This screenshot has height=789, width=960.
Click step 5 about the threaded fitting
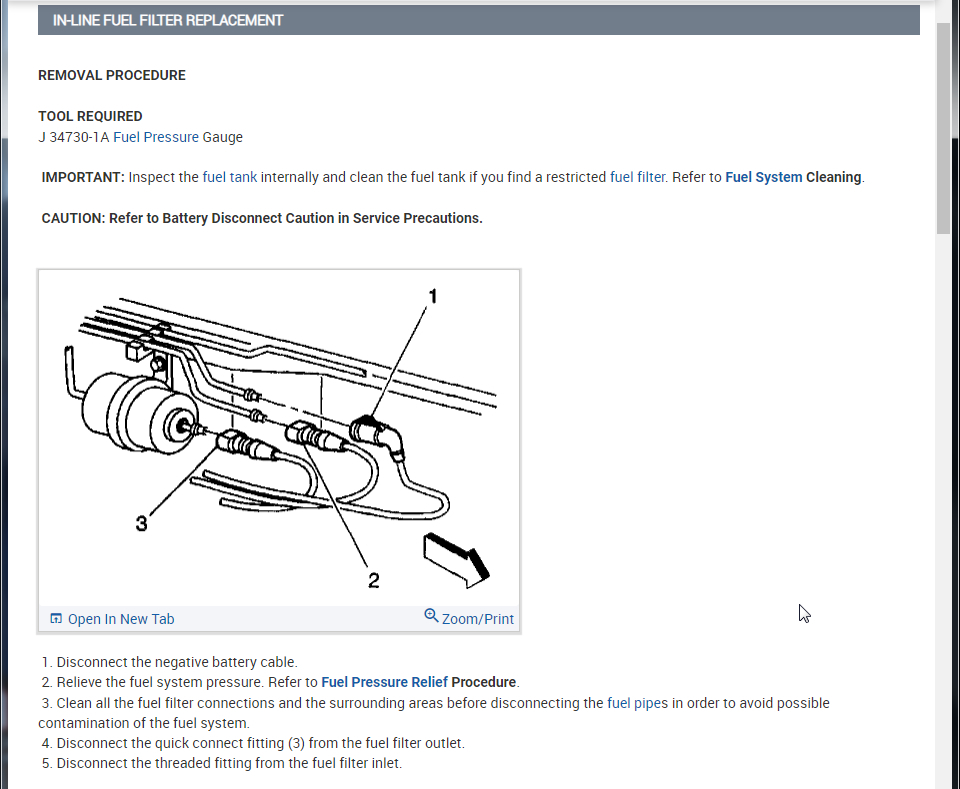point(222,763)
